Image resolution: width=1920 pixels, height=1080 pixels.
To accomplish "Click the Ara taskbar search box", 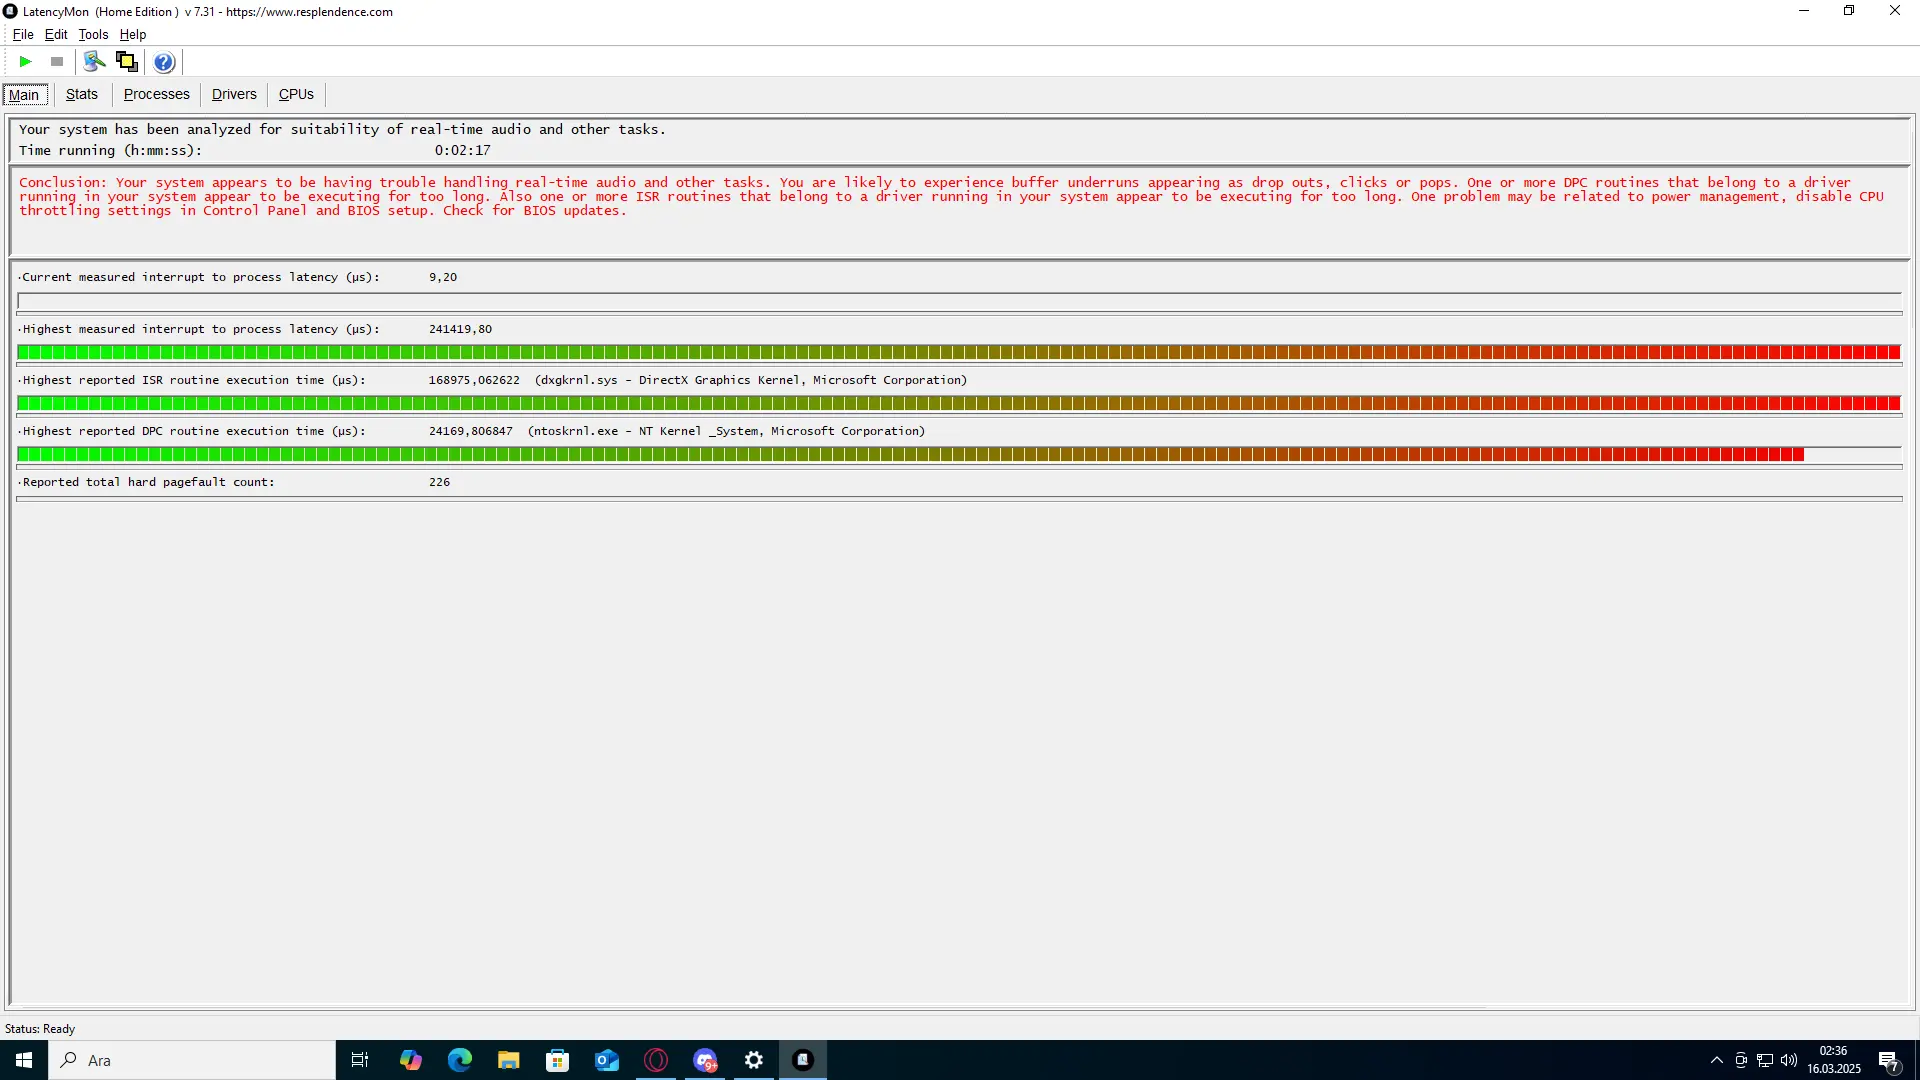I will point(192,1060).
